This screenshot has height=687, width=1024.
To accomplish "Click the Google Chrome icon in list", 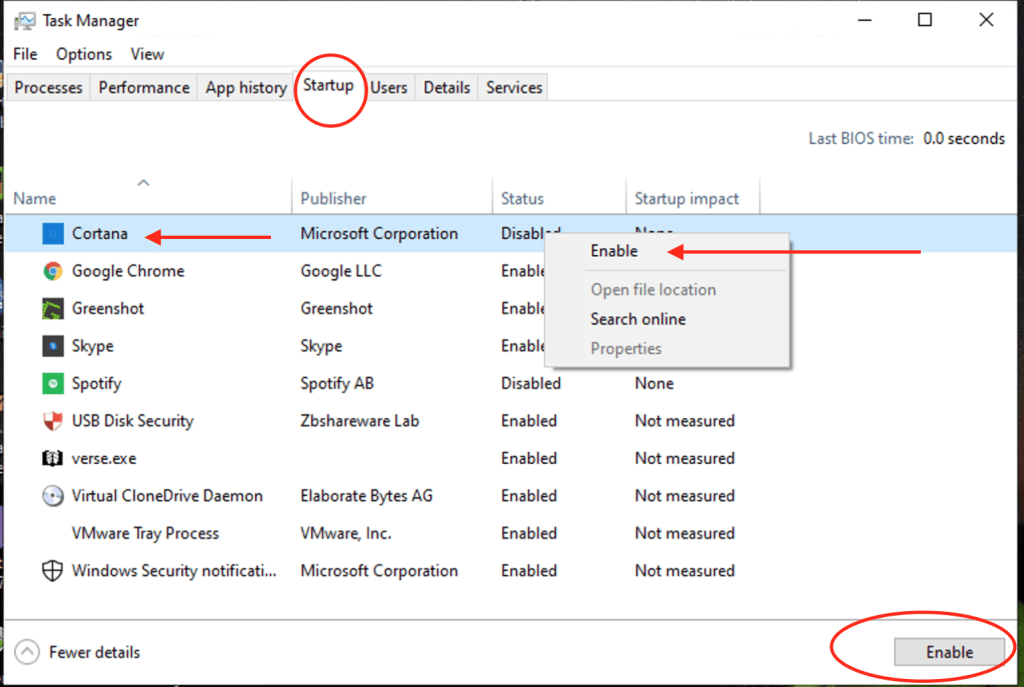I will [x=53, y=271].
